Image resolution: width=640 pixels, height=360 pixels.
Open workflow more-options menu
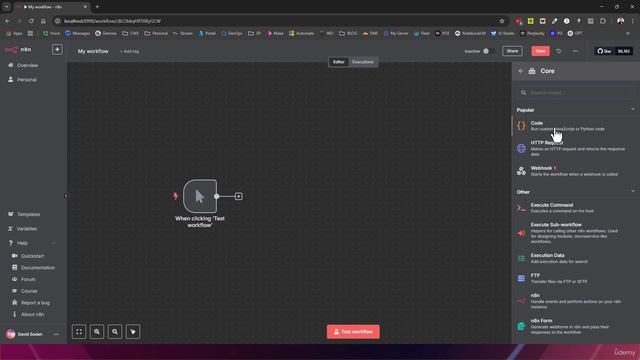tap(575, 51)
